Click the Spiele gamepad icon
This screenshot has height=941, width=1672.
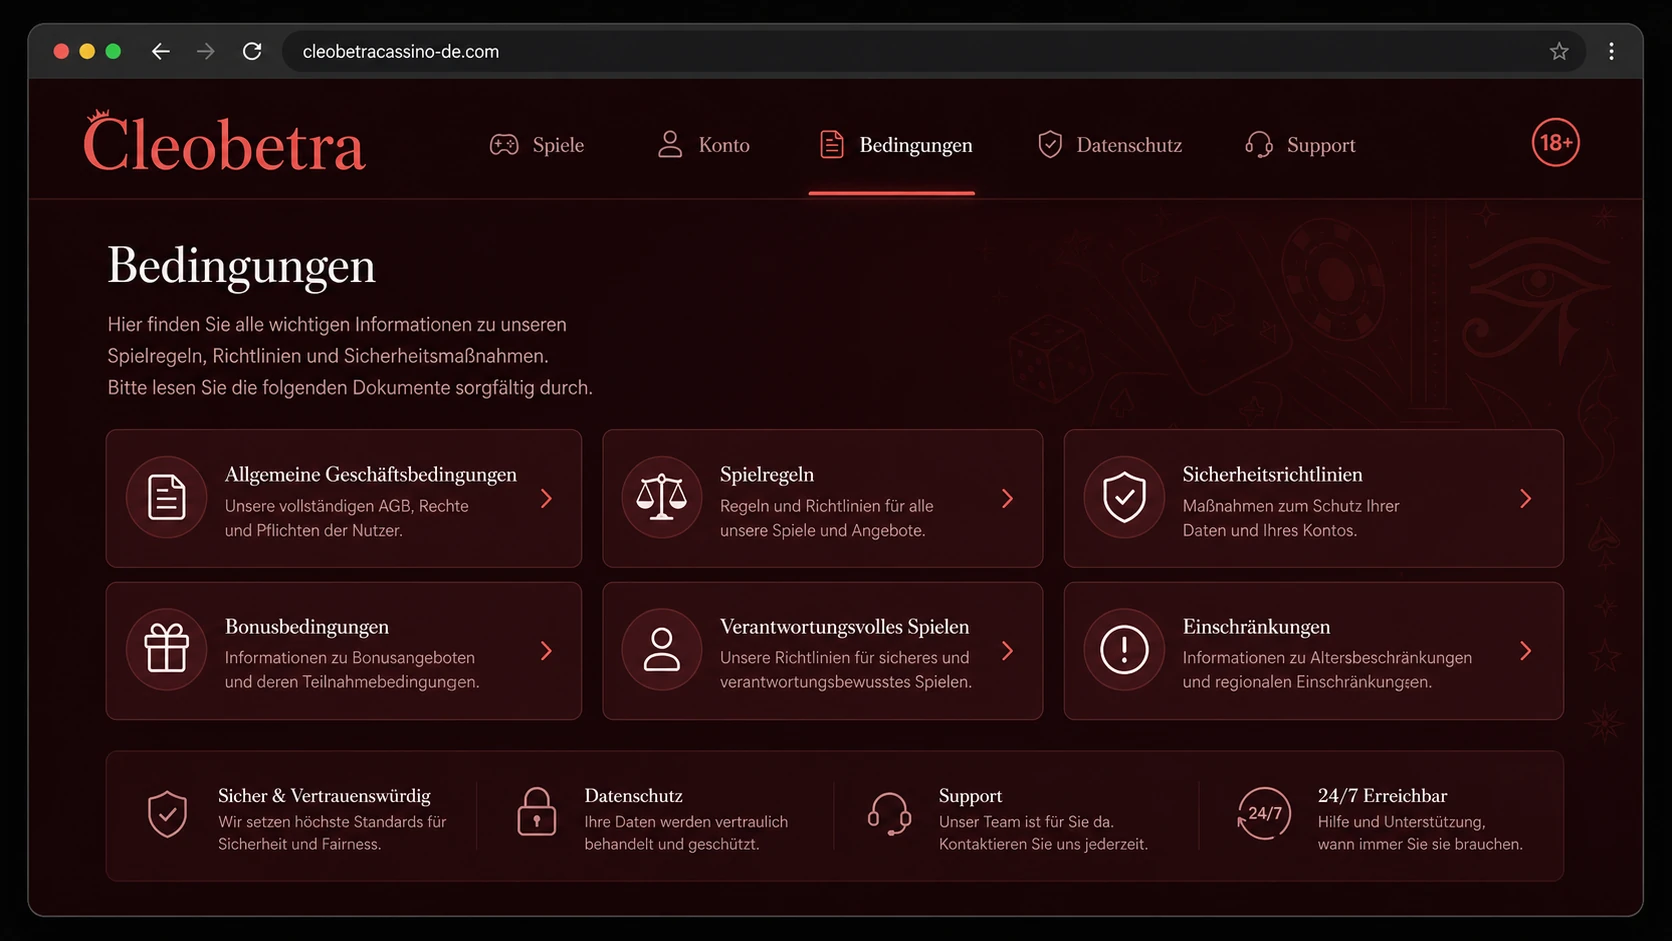tap(504, 145)
